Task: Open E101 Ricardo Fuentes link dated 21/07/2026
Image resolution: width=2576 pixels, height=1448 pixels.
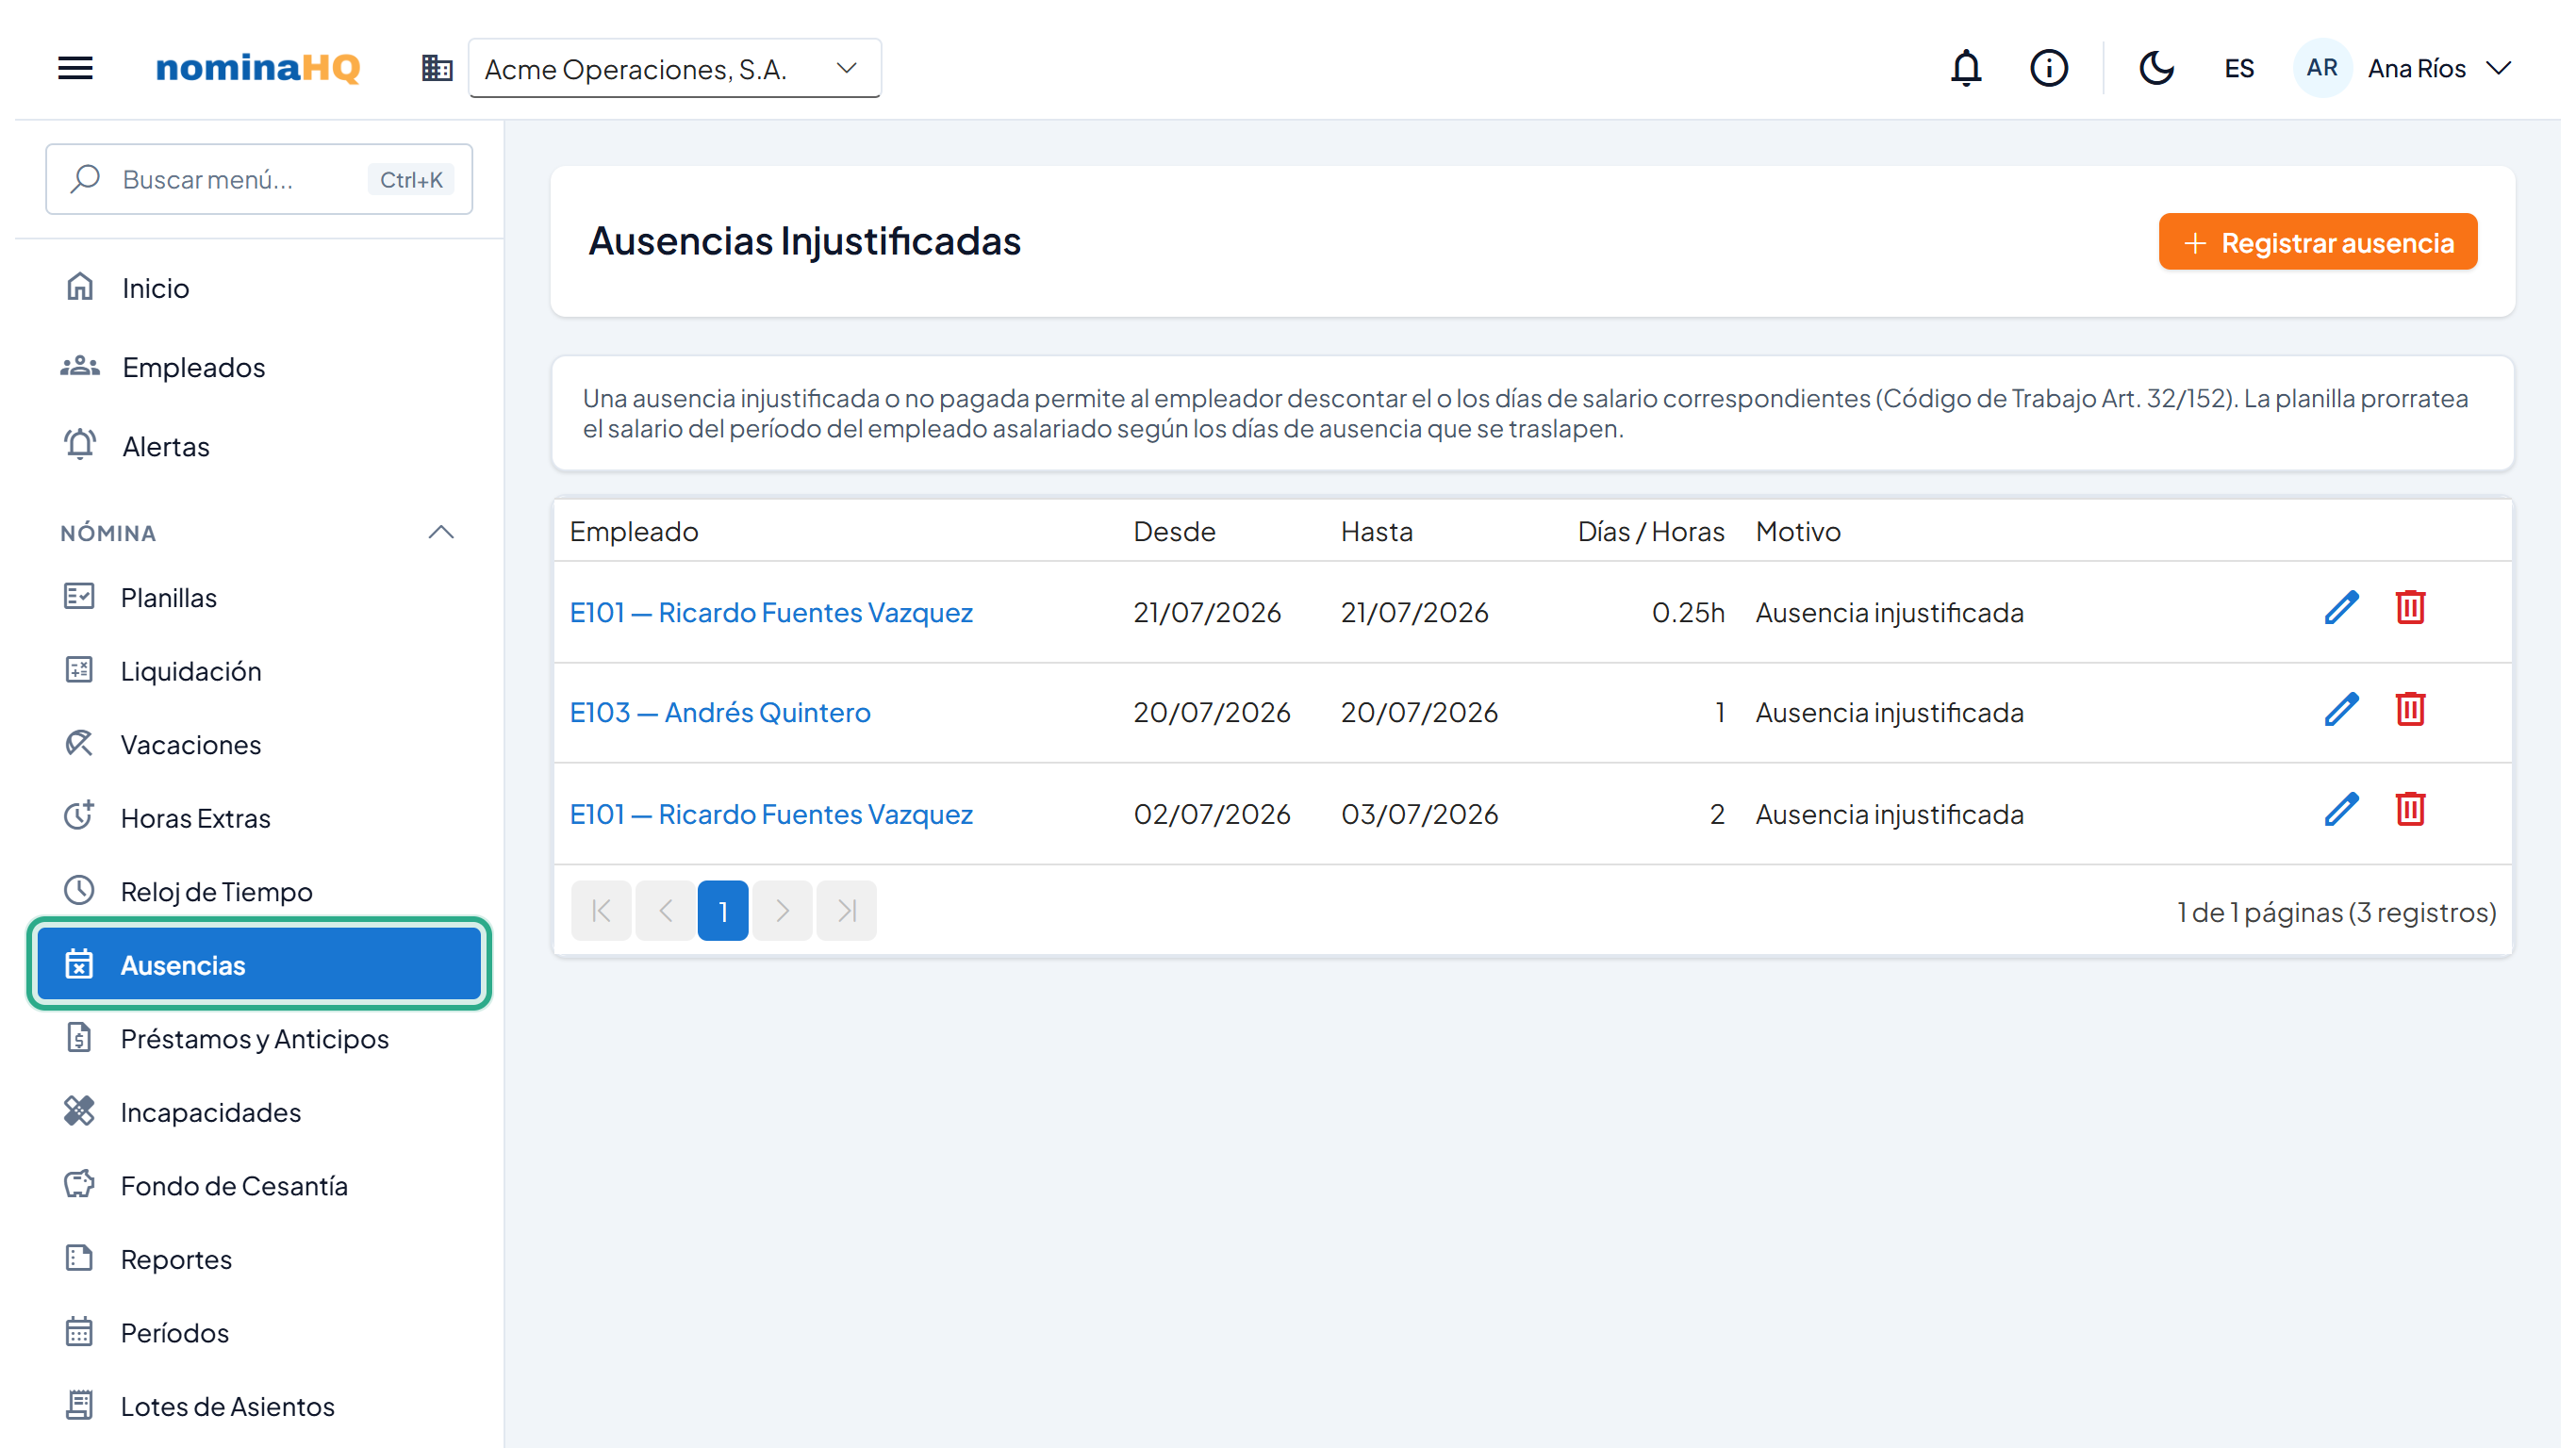Action: tap(771, 612)
